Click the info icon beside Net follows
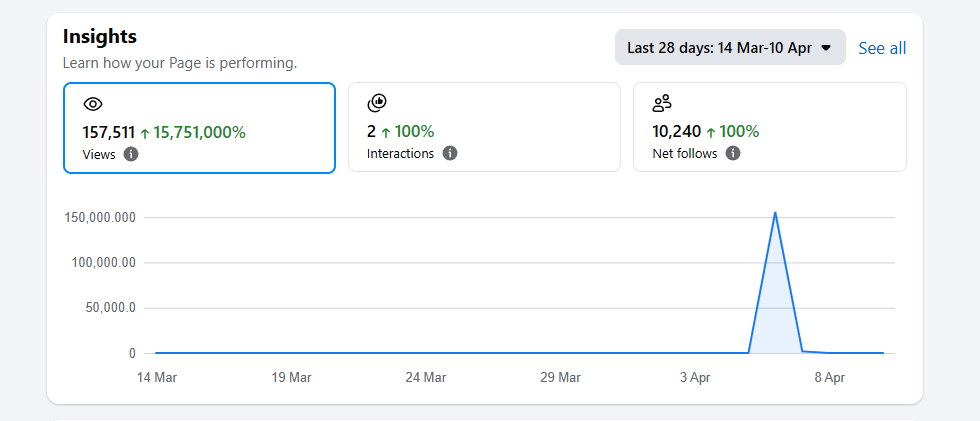 (x=733, y=153)
